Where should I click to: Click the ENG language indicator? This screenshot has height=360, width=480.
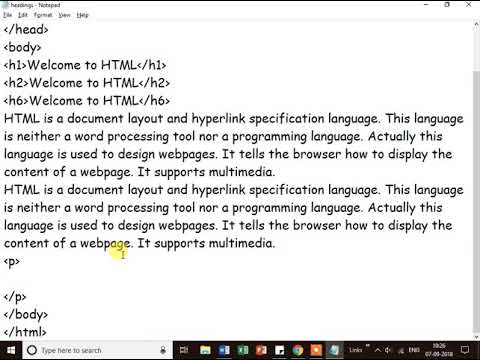tap(414, 350)
